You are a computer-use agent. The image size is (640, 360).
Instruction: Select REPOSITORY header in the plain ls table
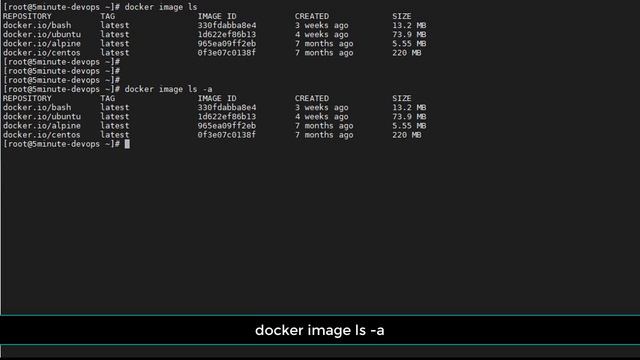pos(27,16)
